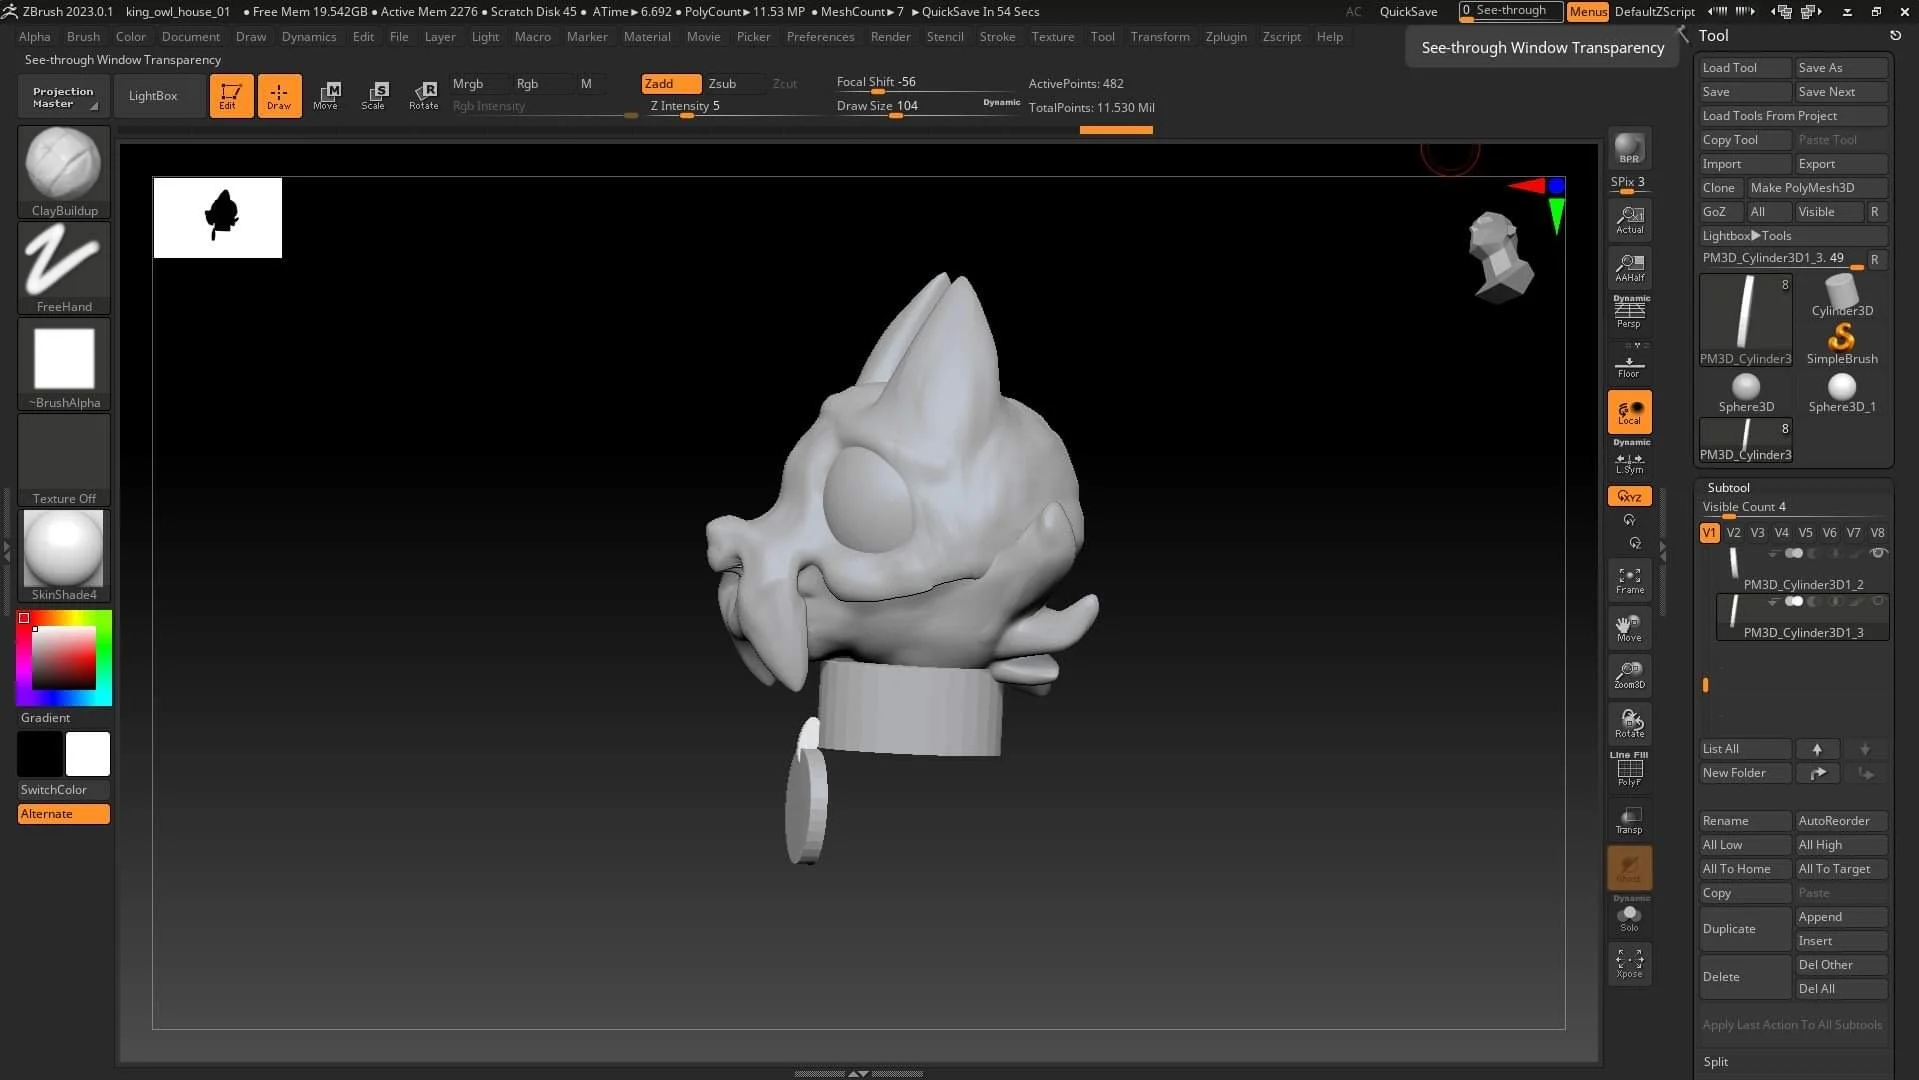1919x1080 pixels.
Task: Activate the Draw mode button
Action: coord(279,96)
